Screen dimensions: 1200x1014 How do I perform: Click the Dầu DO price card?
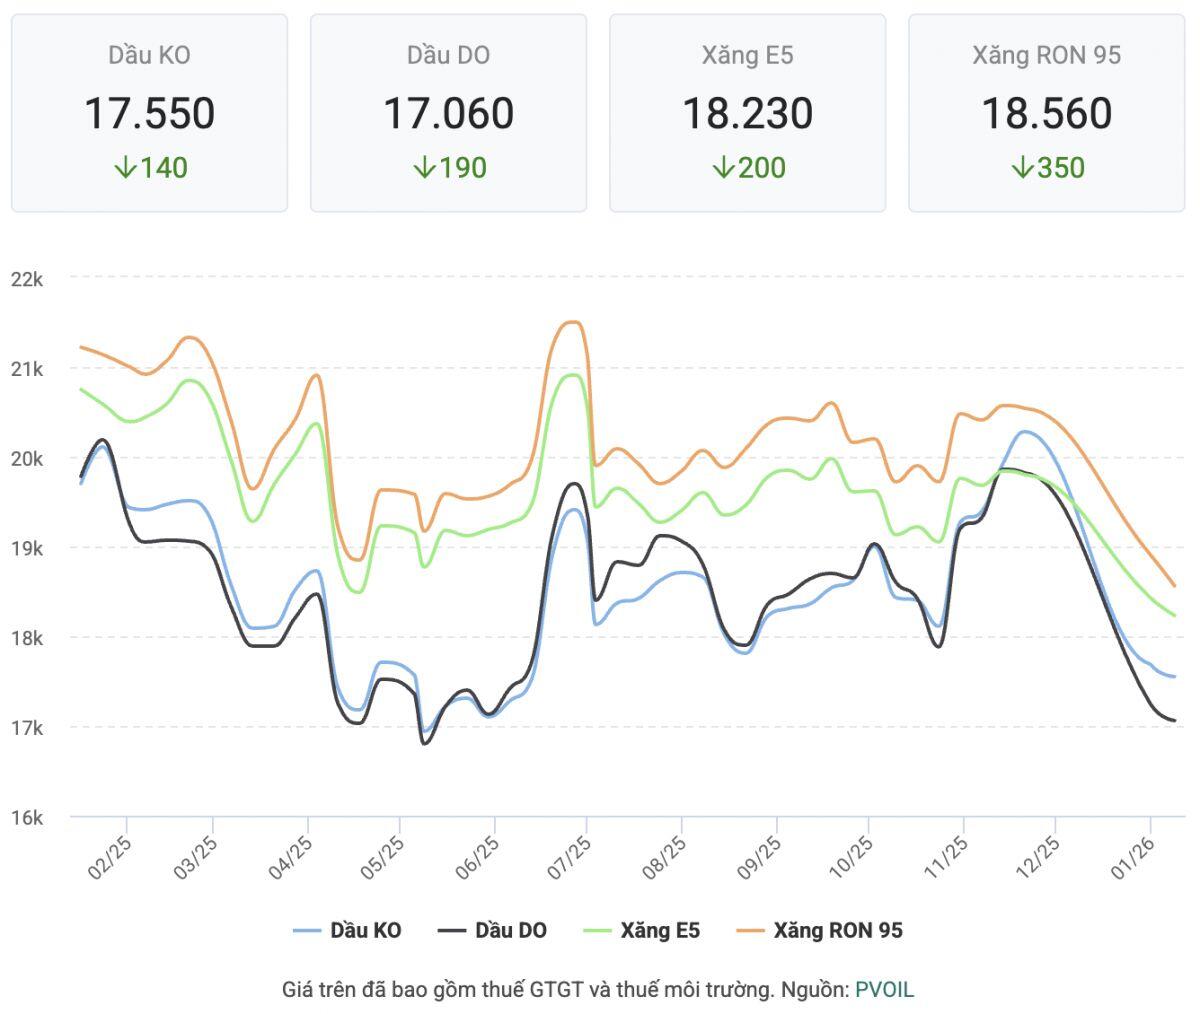coord(448,112)
